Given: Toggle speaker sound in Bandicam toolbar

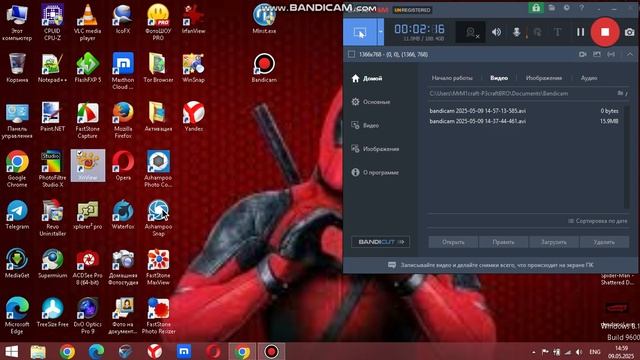Looking at the screenshot, I should pyautogui.click(x=496, y=32).
